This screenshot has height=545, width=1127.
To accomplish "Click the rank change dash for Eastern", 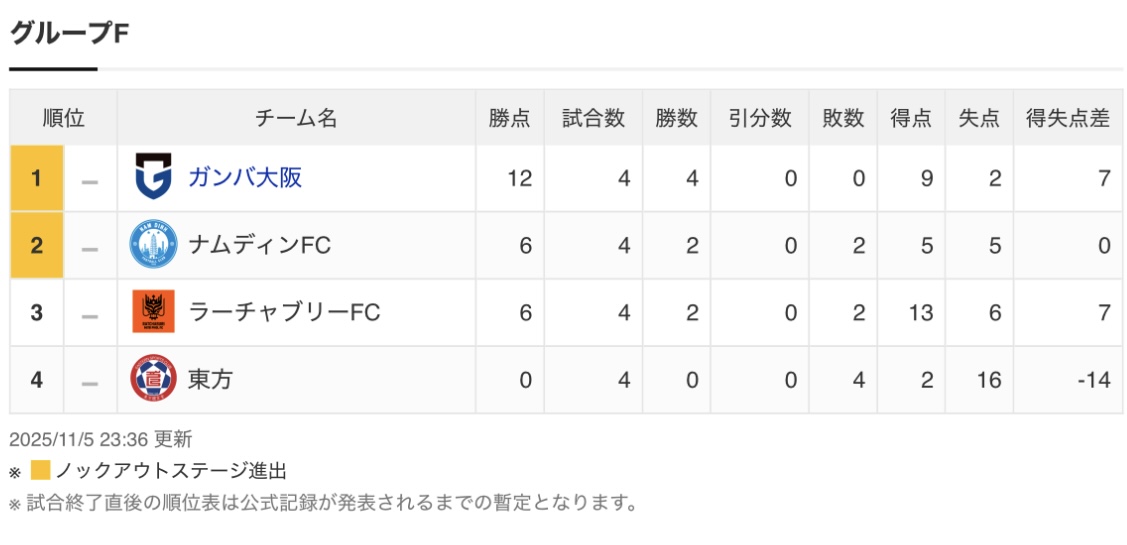I will point(90,381).
